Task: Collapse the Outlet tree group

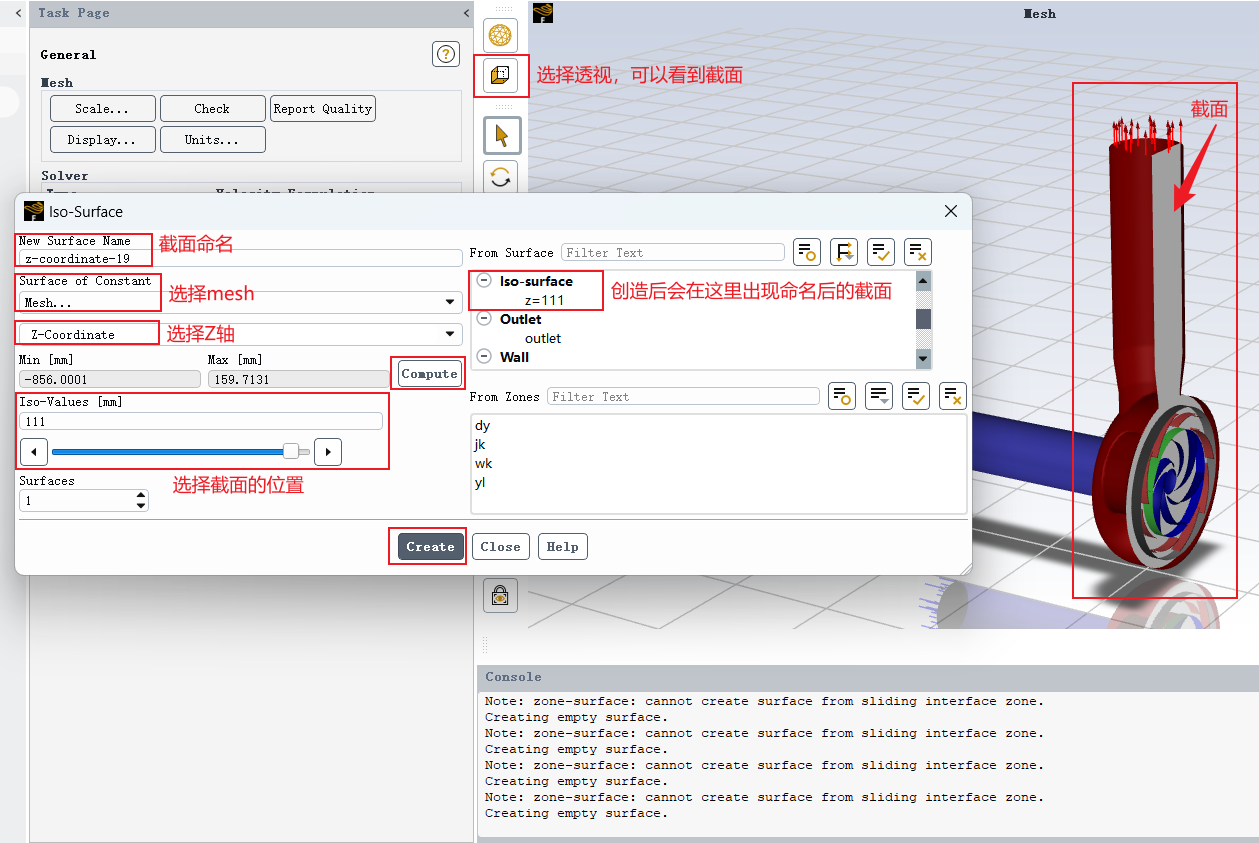Action: click(x=484, y=319)
